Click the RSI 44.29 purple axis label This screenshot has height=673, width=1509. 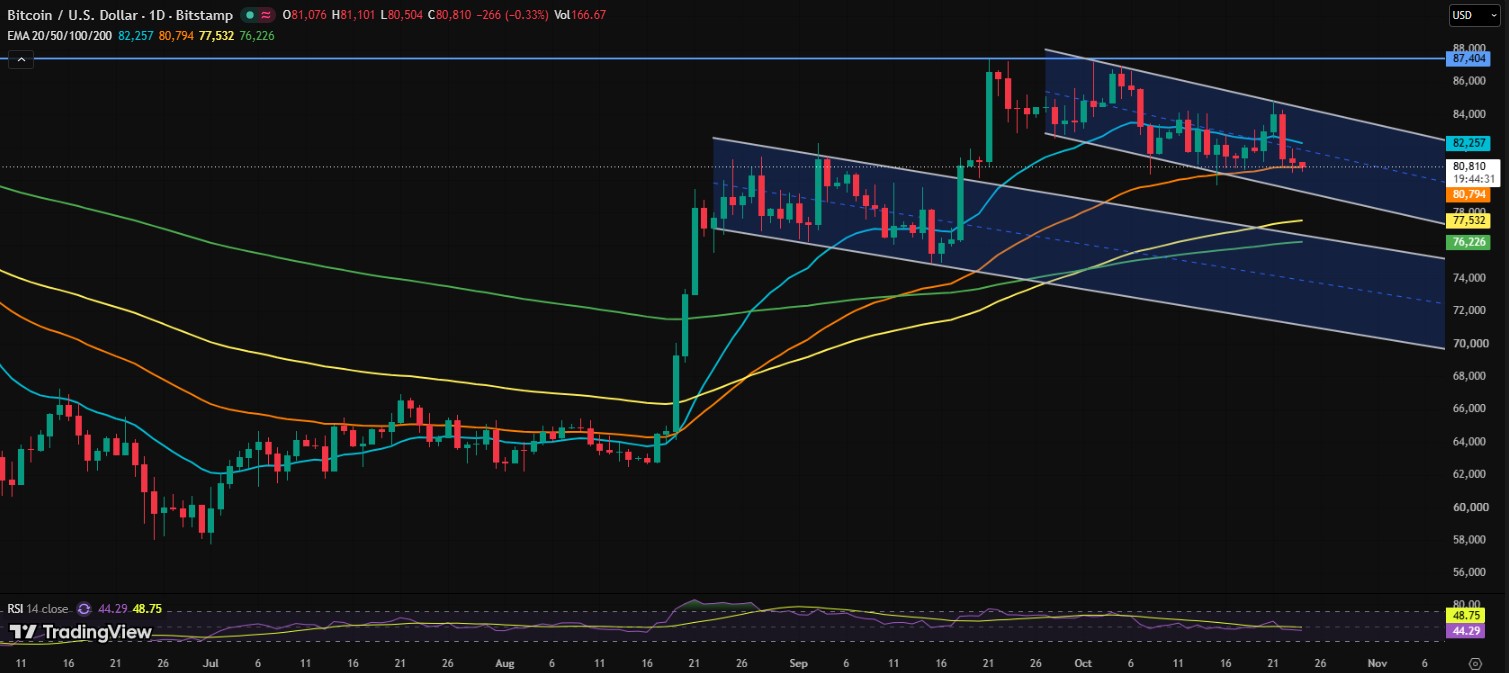tap(1467, 631)
